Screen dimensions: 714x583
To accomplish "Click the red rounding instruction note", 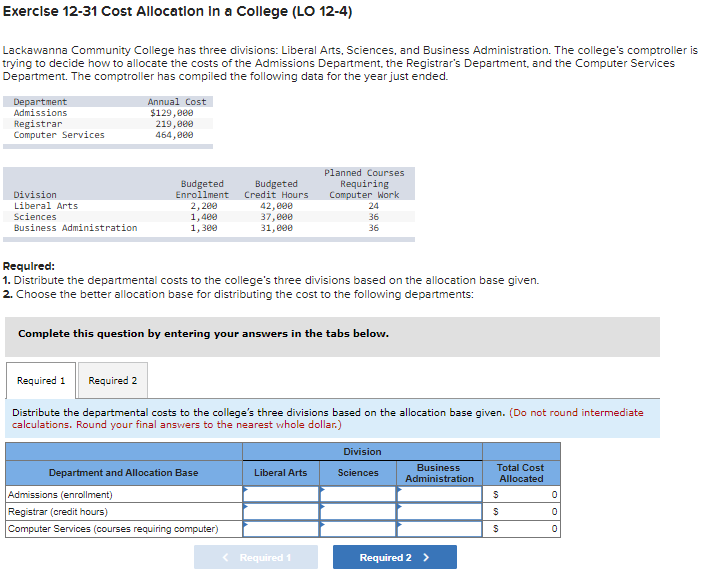I will pos(328,419).
